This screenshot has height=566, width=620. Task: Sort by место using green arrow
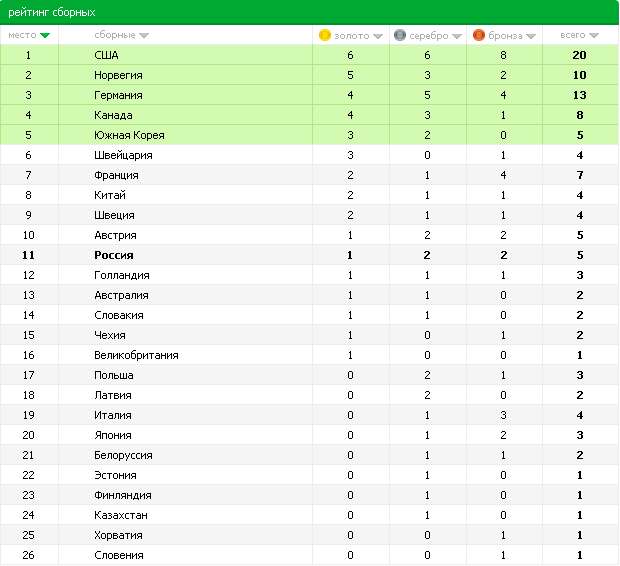click(x=45, y=36)
